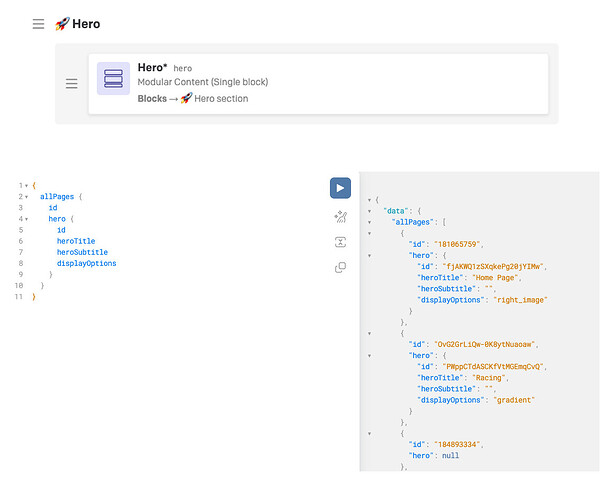
Task: Collapse the "allPages" array in response
Action: [369, 222]
